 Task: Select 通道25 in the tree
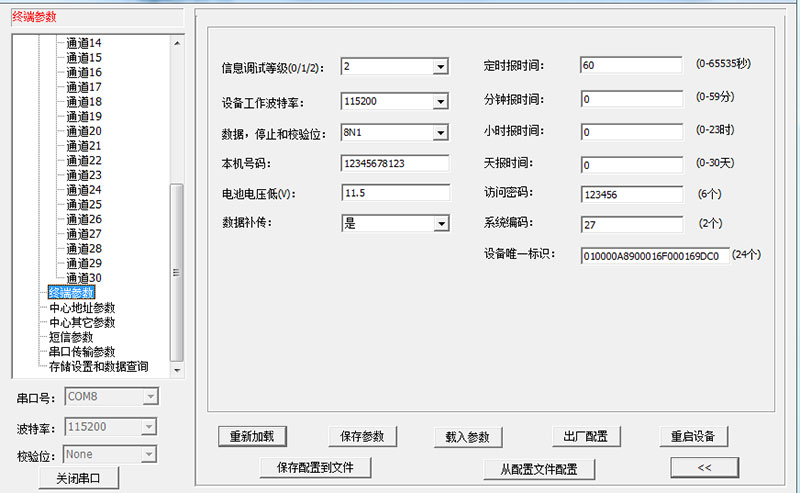84,205
